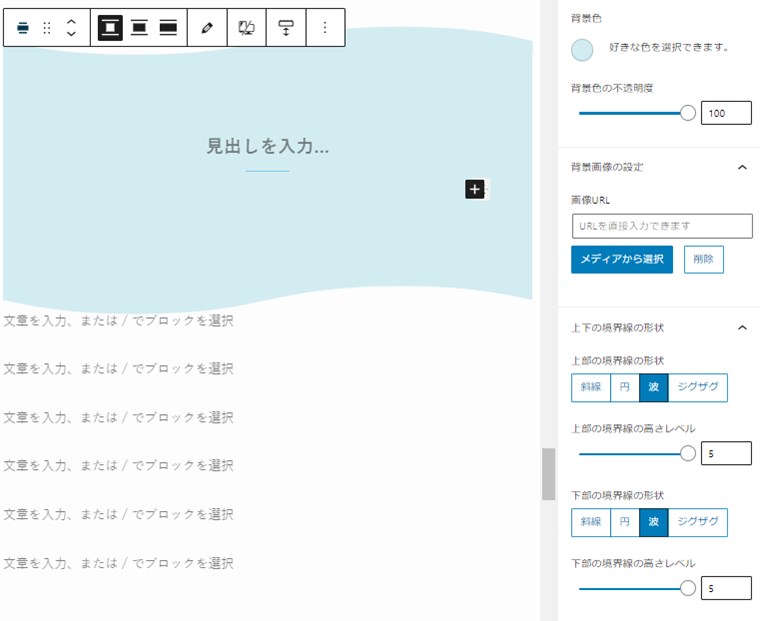Select 斜線 for the lower border shape

tap(591, 522)
